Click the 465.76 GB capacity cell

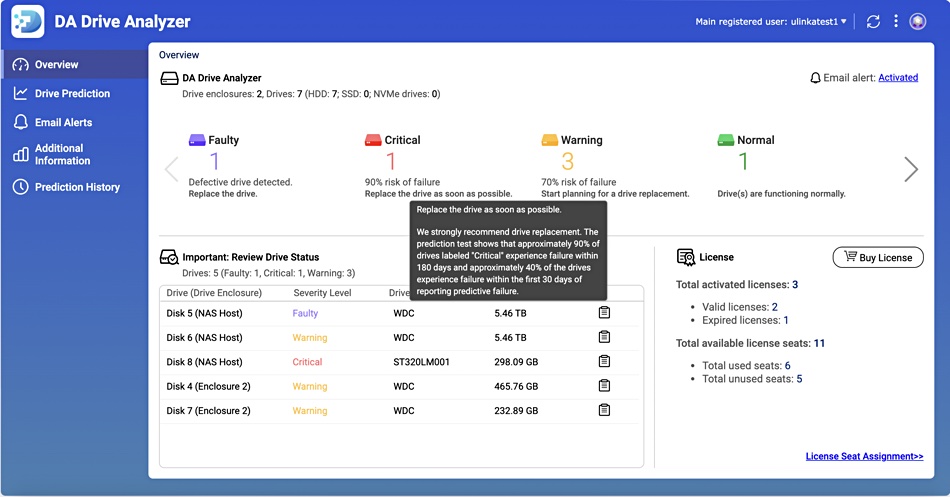click(516, 386)
